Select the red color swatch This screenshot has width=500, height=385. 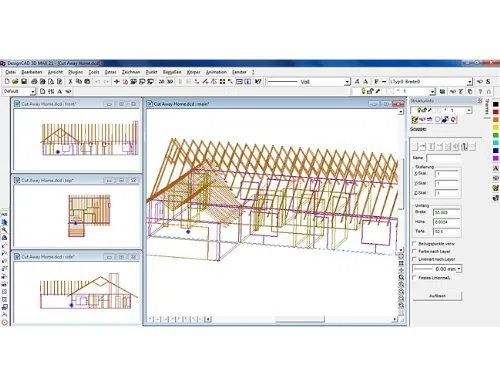coord(496,112)
